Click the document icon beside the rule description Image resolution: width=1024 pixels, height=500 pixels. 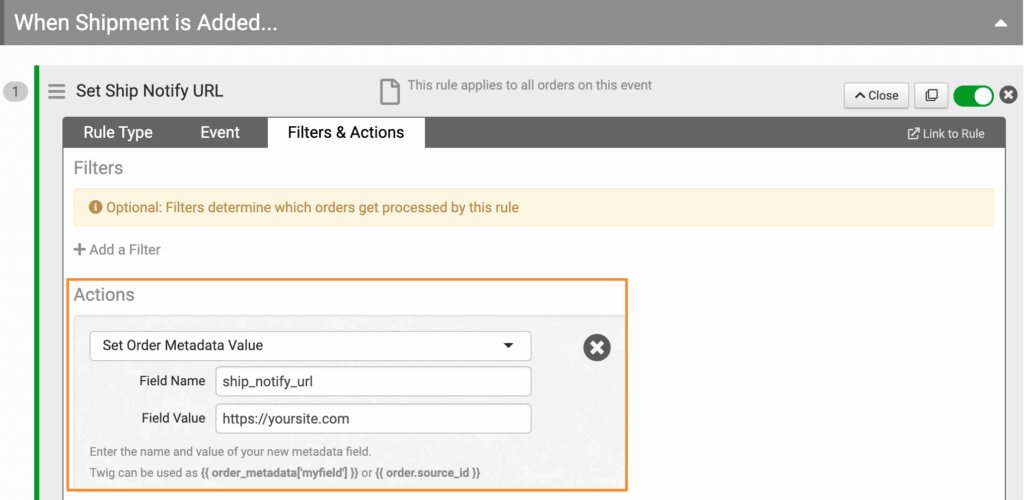tap(389, 92)
